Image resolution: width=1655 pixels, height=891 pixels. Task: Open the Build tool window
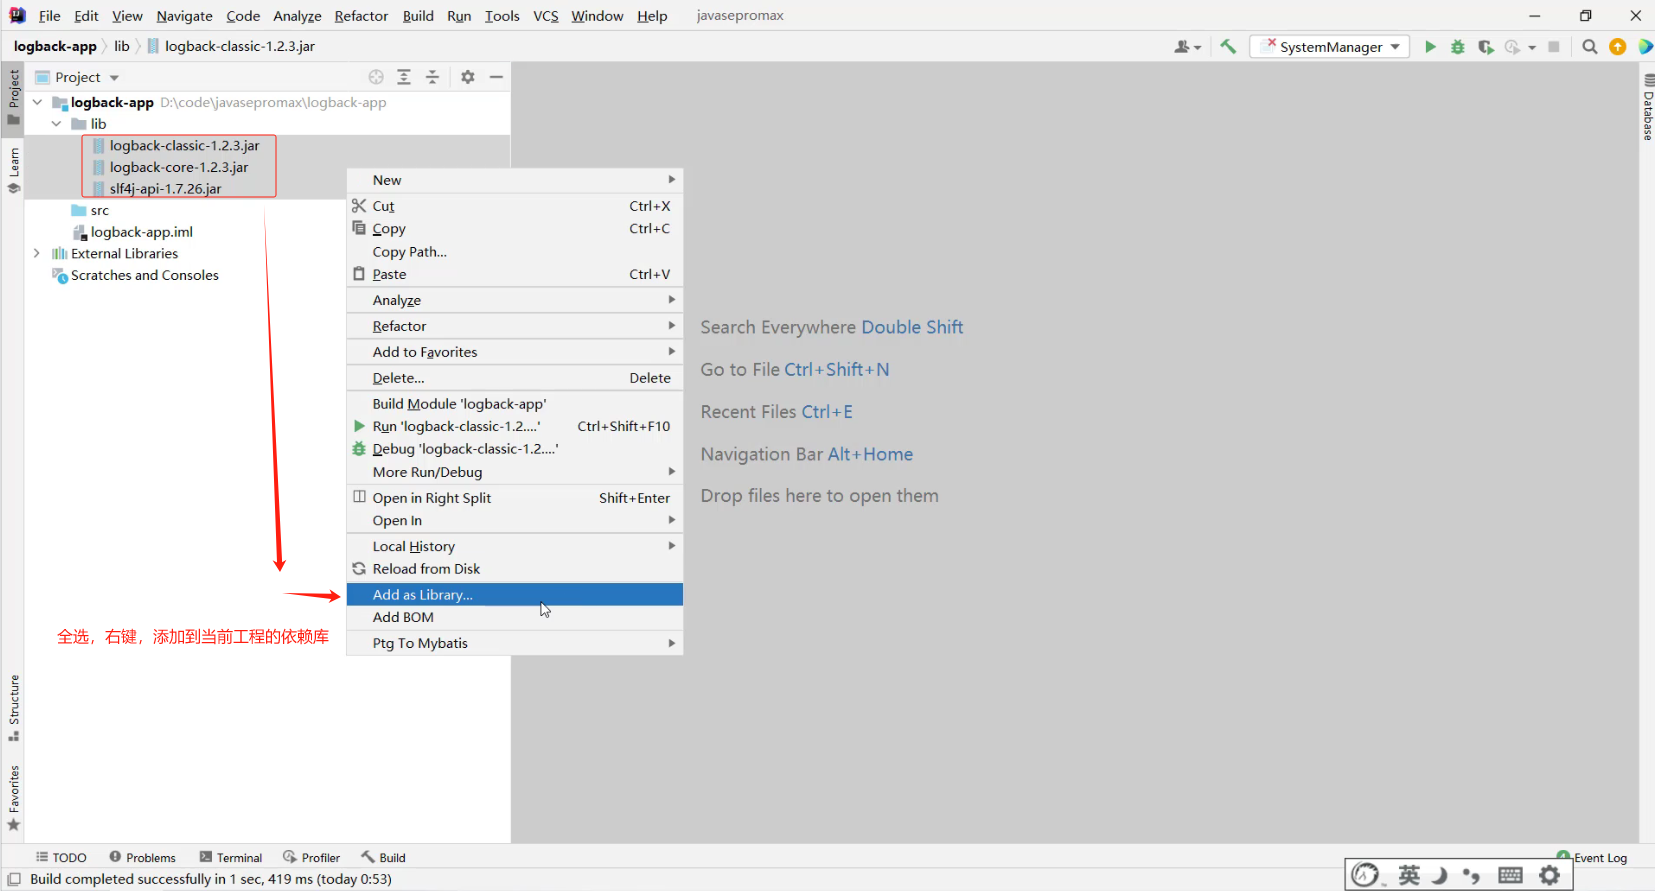383,858
